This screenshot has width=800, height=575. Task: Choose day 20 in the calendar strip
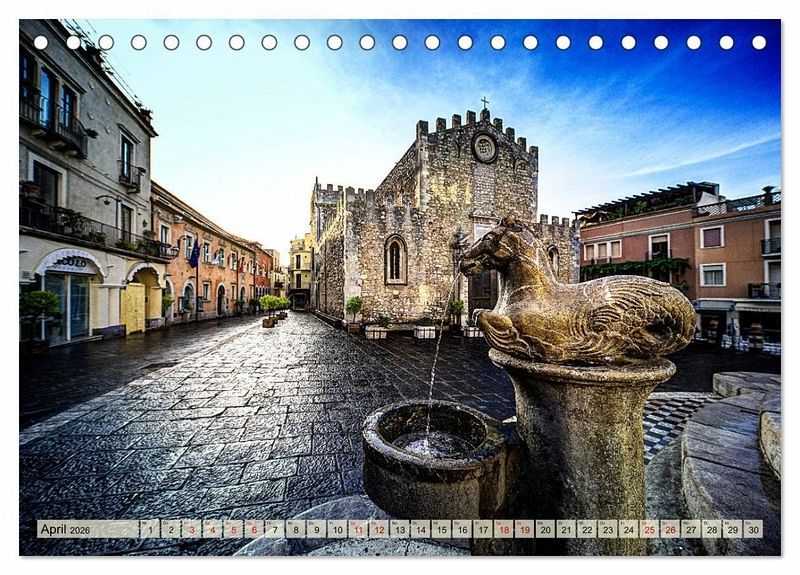[x=545, y=529]
